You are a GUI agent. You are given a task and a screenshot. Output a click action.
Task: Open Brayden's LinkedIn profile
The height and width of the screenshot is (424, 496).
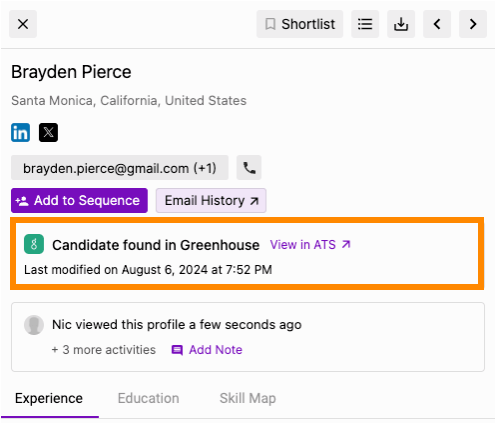(20, 132)
